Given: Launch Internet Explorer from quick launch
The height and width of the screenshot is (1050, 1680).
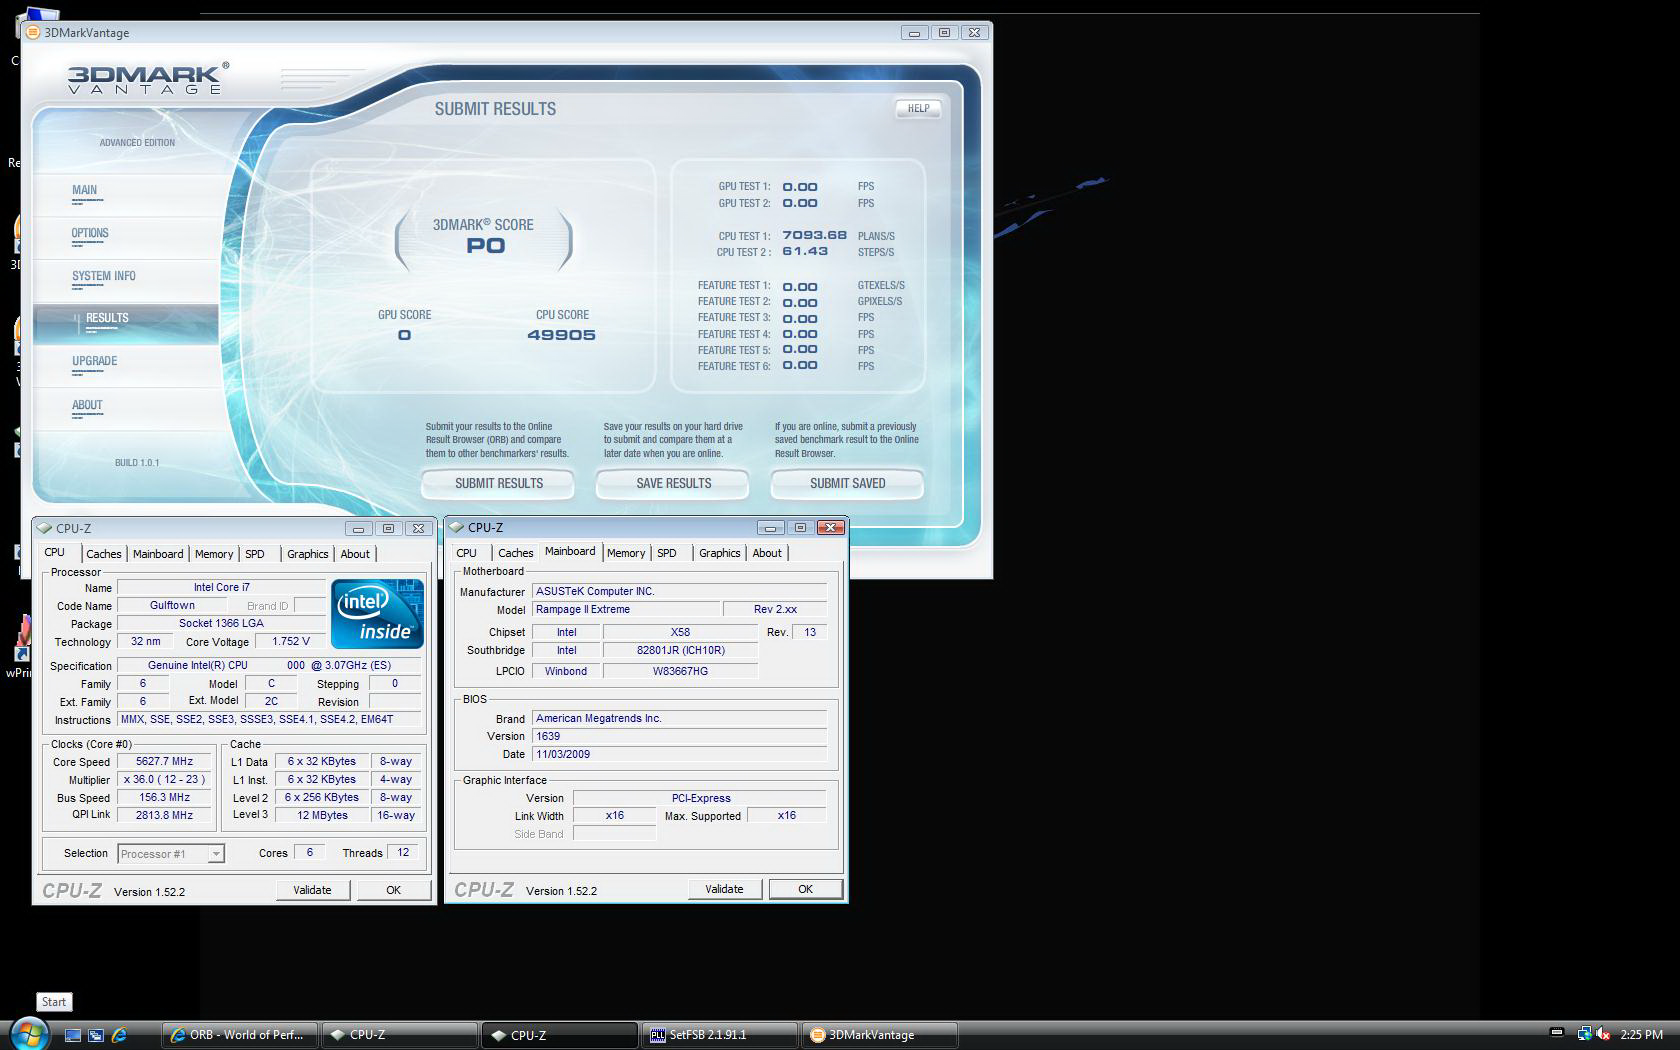Looking at the screenshot, I should pos(119,1035).
